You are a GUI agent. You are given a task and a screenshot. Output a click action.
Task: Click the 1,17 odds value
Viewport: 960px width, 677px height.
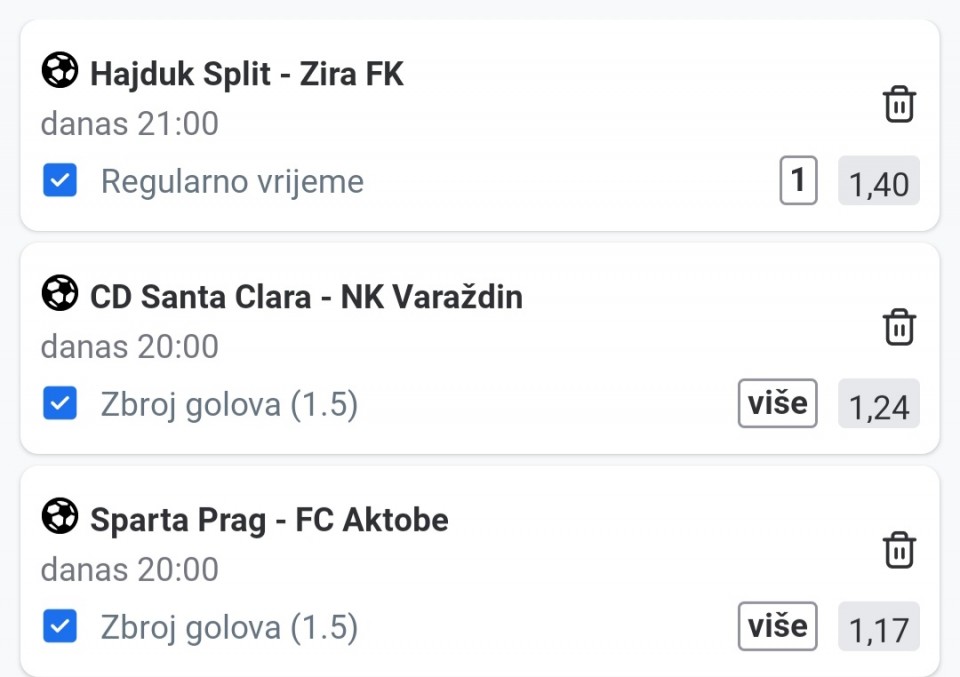tap(879, 626)
